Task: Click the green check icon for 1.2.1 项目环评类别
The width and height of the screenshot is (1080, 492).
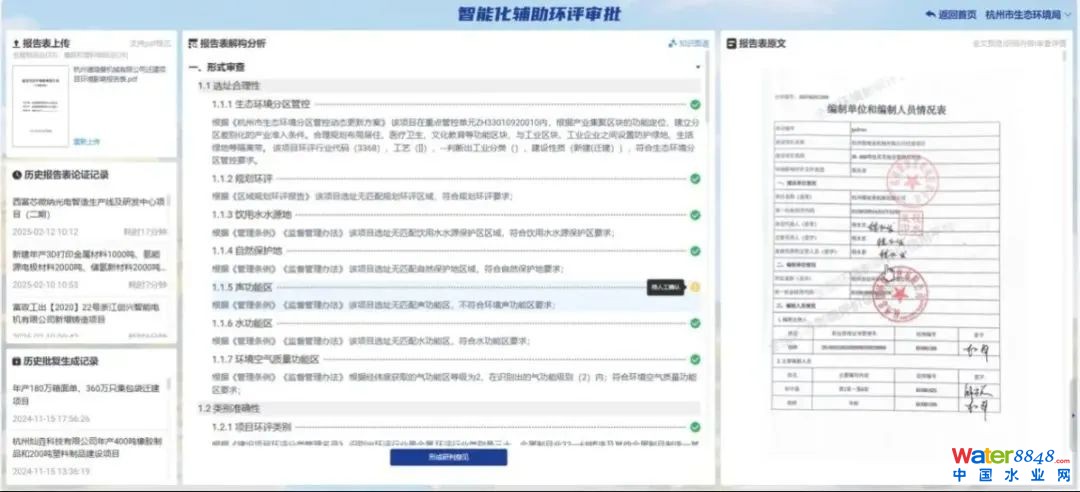Action: click(x=695, y=427)
